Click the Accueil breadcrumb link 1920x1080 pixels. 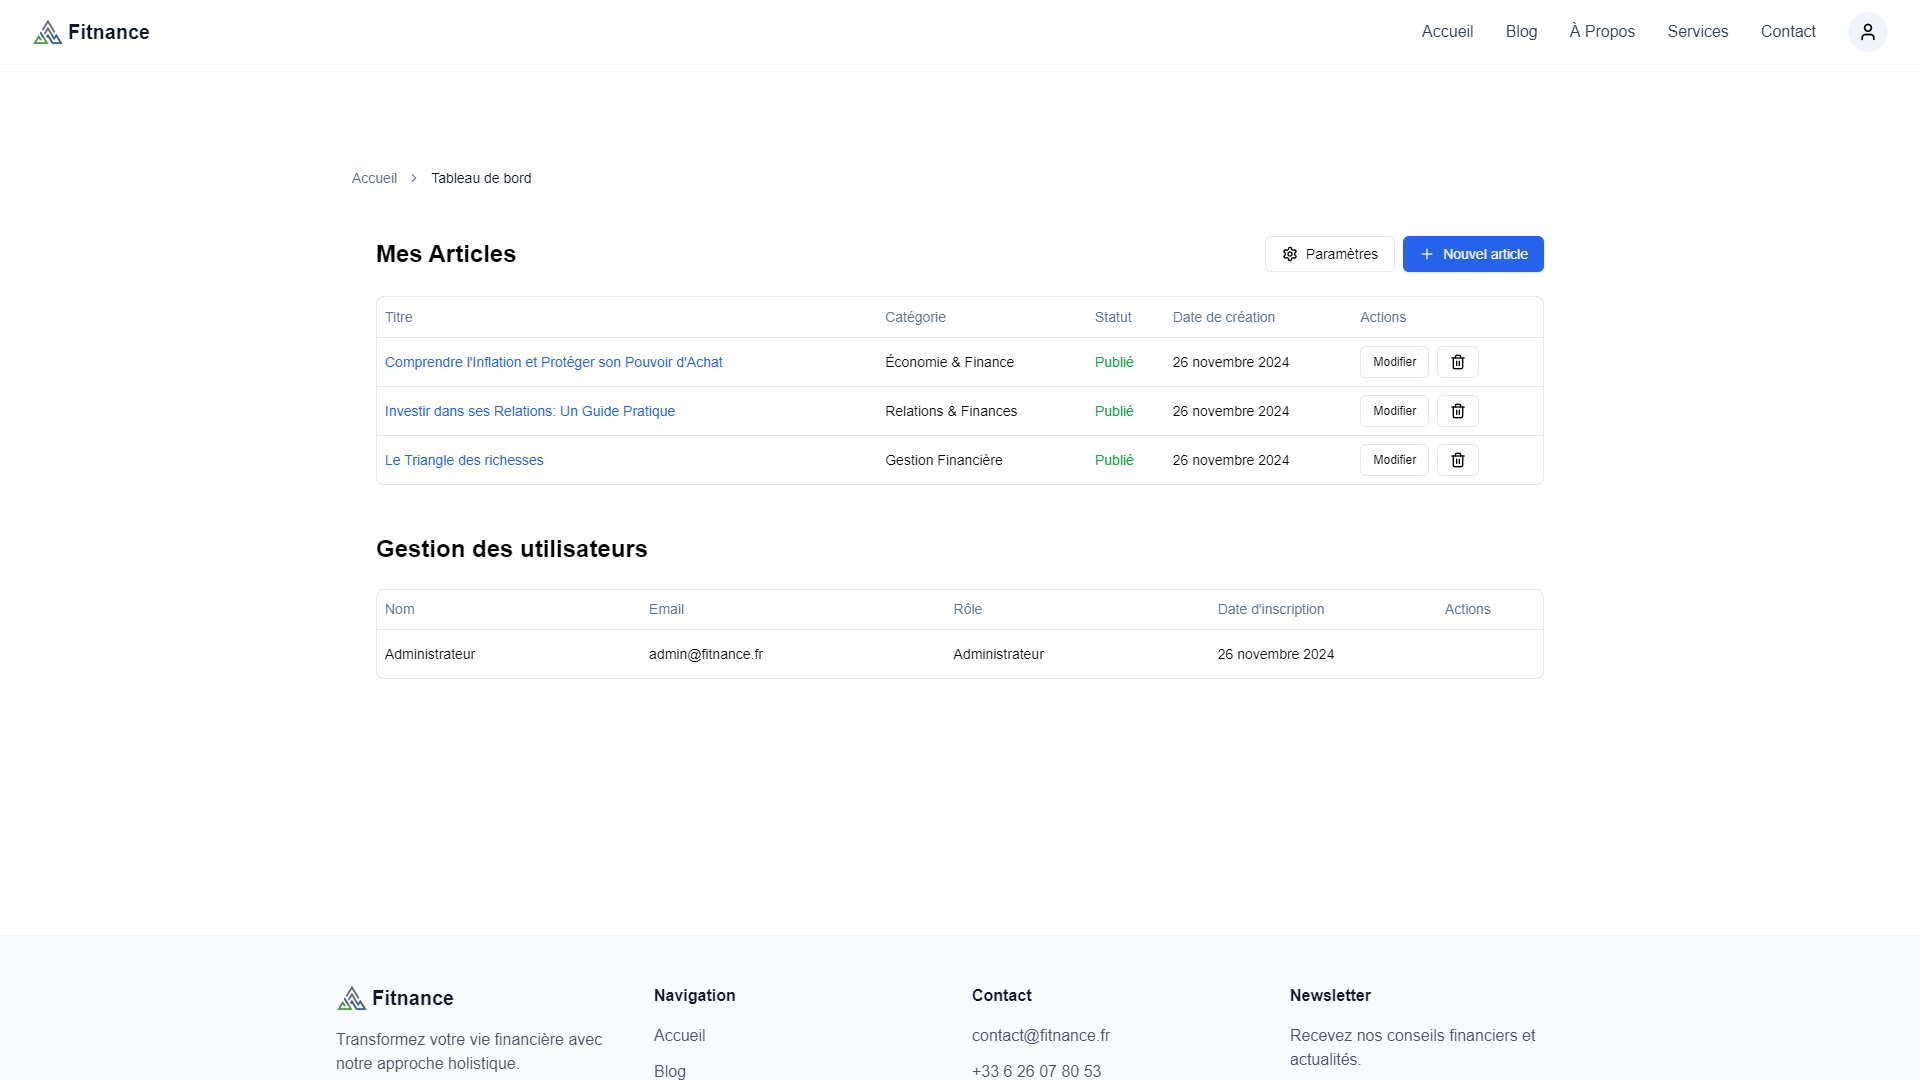click(x=374, y=177)
